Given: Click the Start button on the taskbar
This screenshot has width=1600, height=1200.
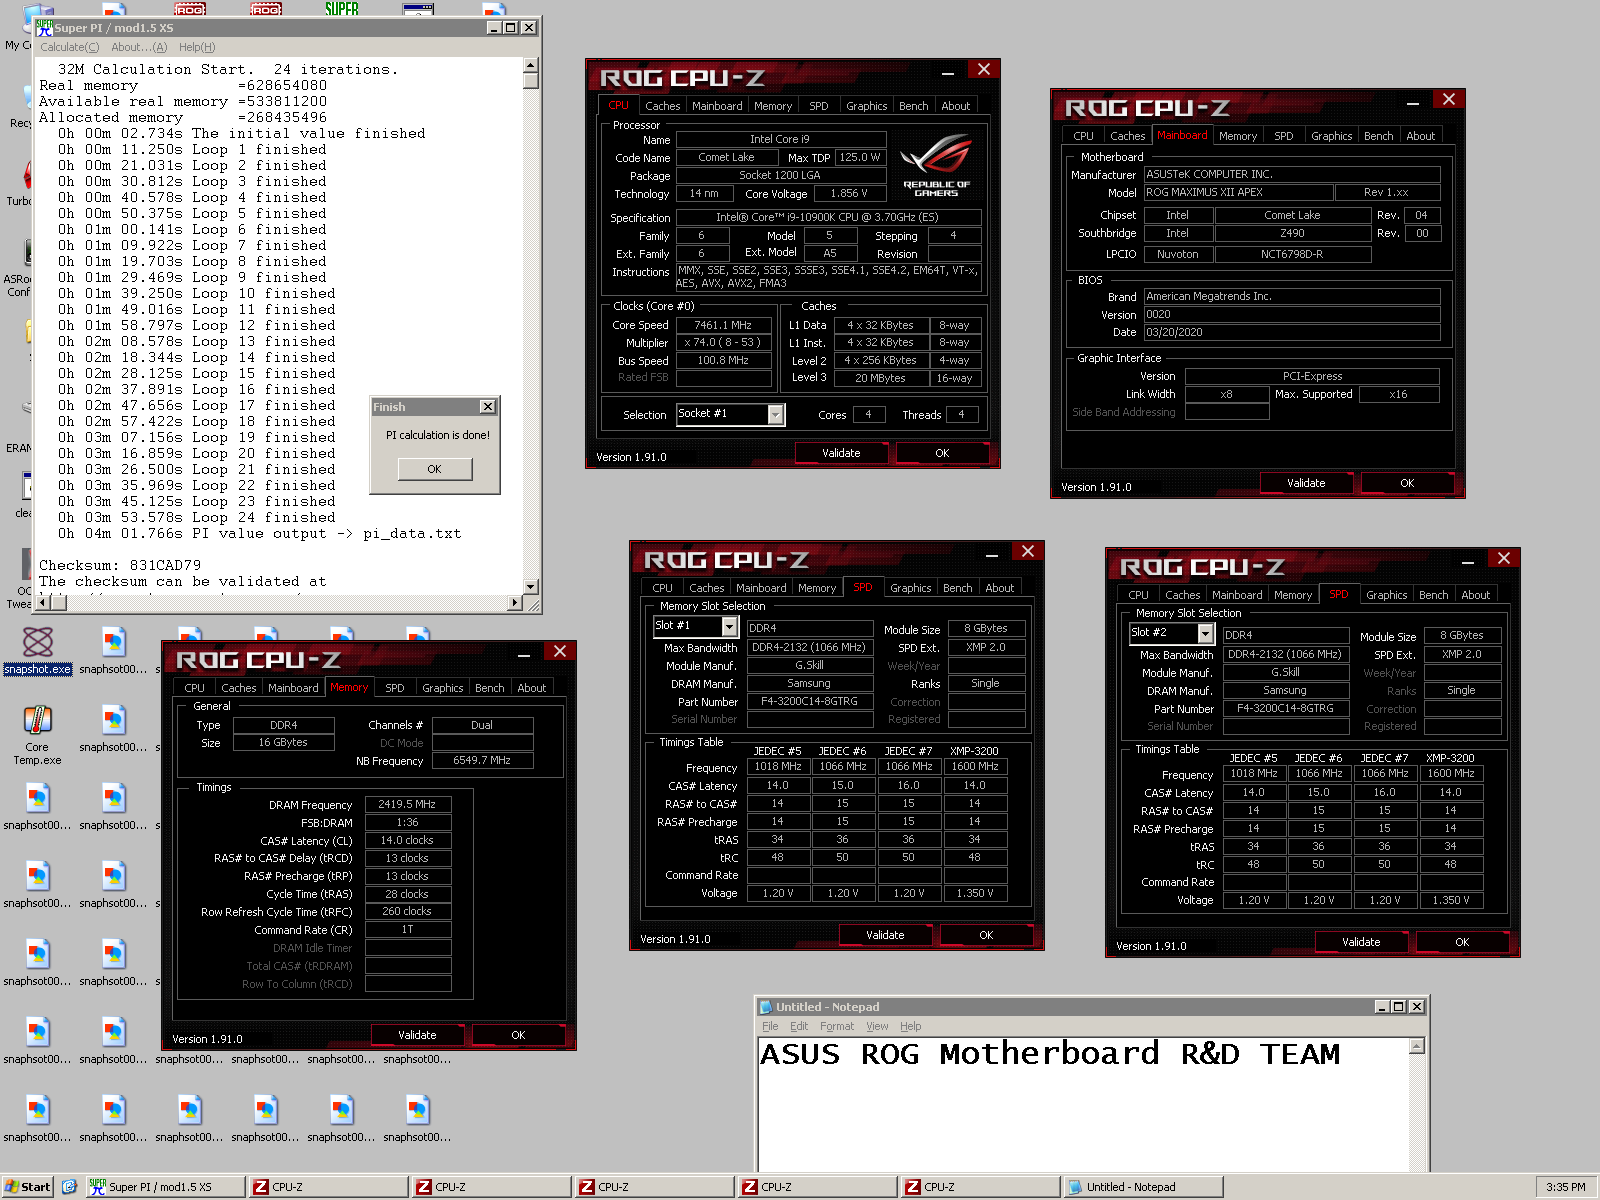Looking at the screenshot, I should (x=27, y=1187).
